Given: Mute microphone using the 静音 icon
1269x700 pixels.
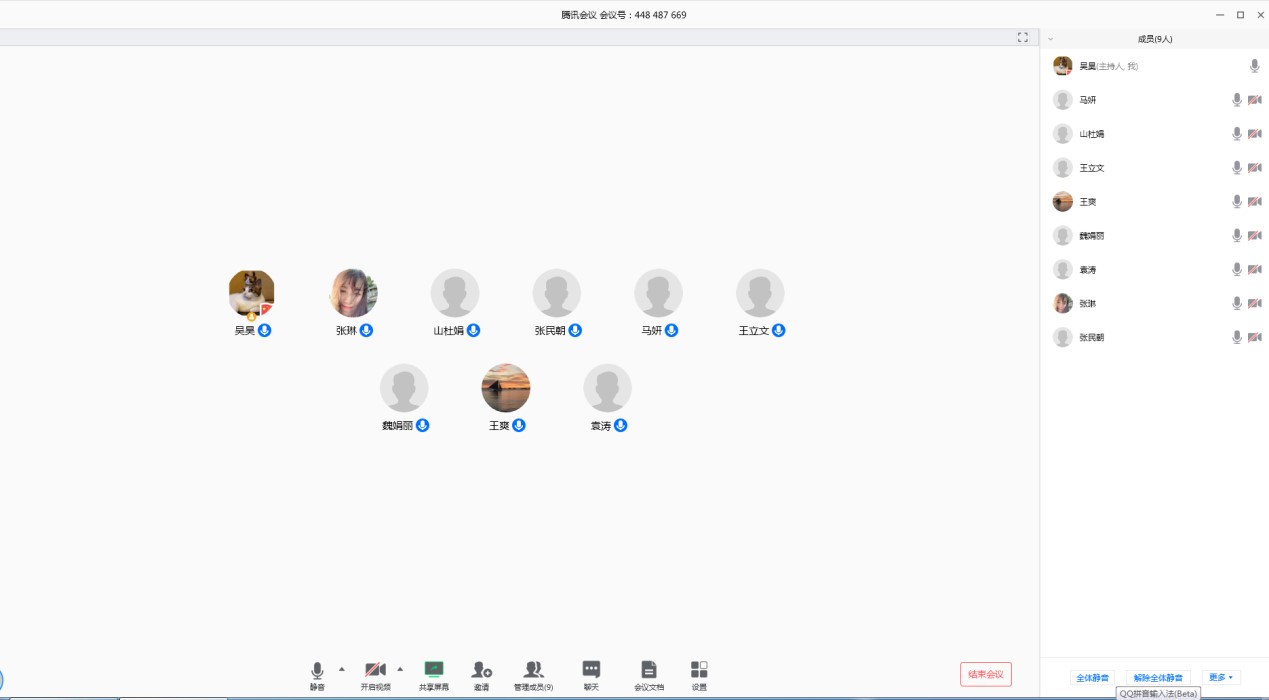Looking at the screenshot, I should click(317, 671).
